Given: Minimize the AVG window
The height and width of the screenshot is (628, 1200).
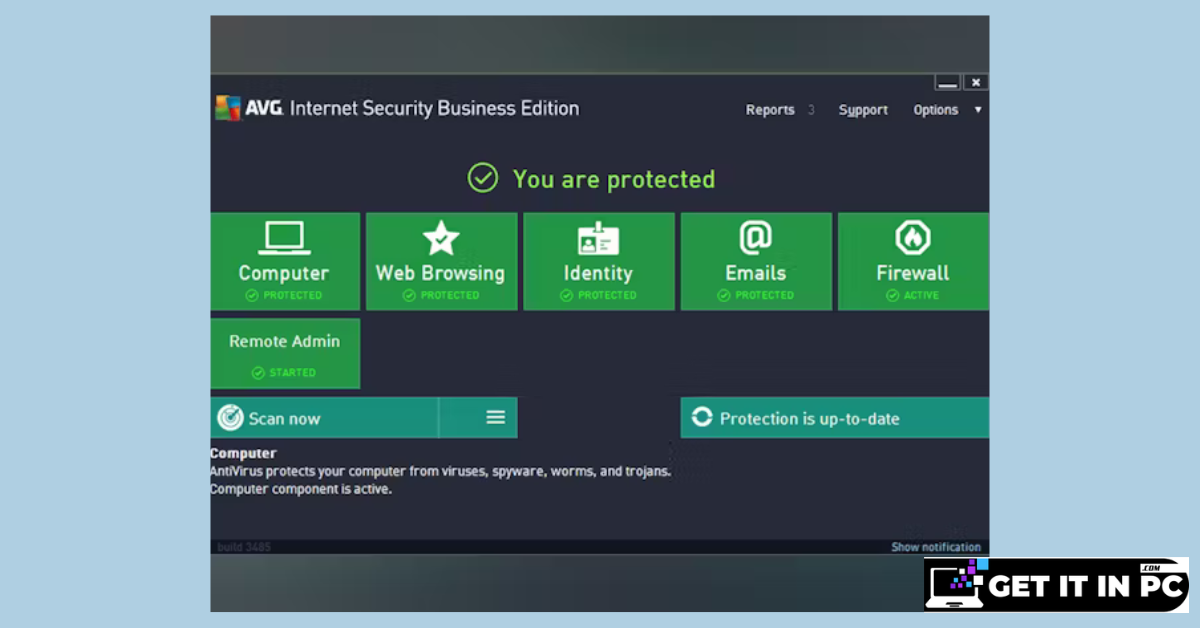Looking at the screenshot, I should coord(948,83).
